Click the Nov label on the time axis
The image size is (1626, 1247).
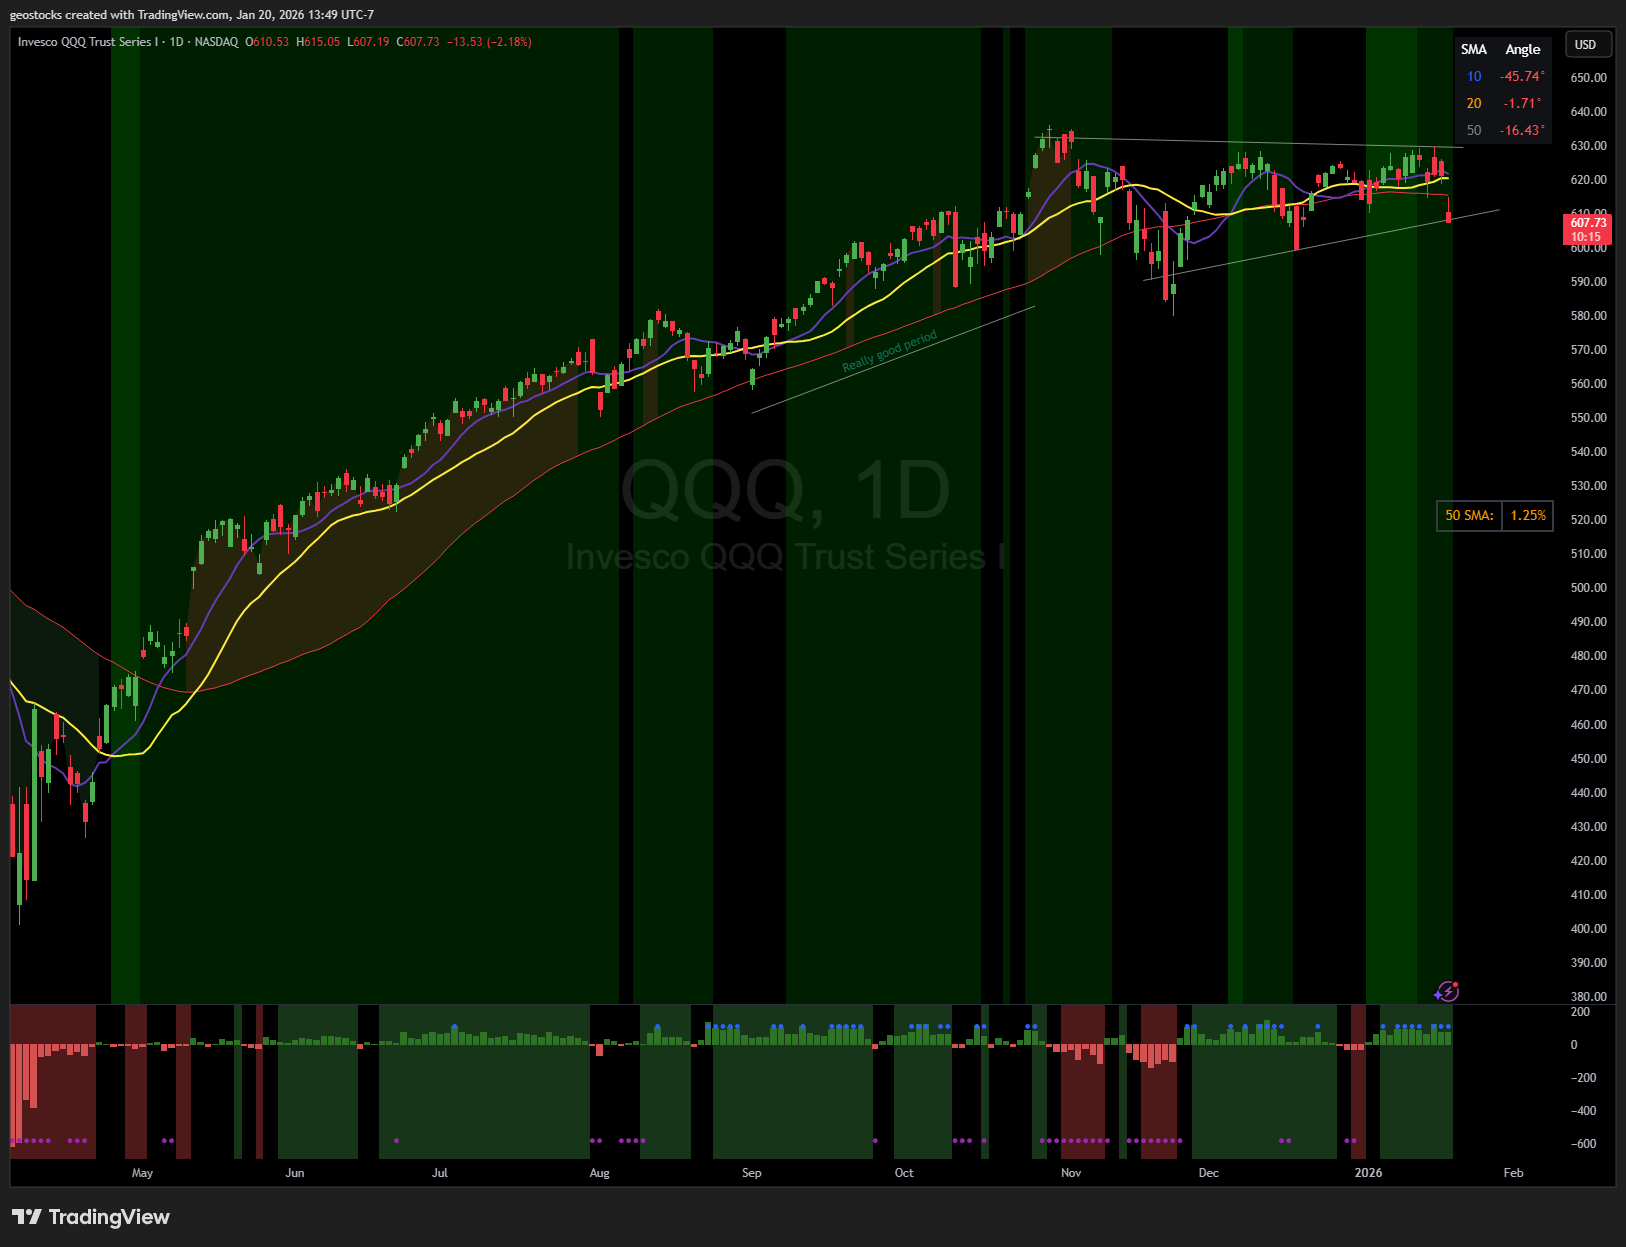pos(1071,1173)
